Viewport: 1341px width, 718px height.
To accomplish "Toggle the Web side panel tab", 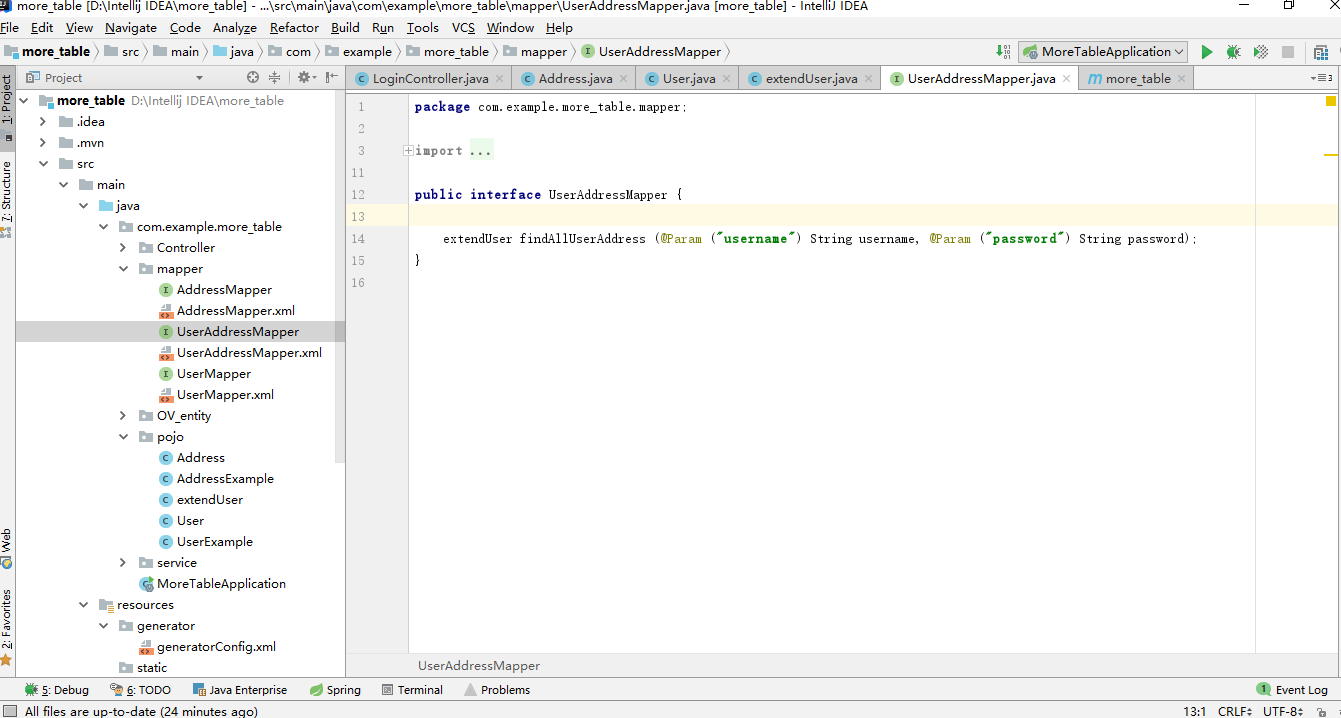I will click(x=7, y=548).
